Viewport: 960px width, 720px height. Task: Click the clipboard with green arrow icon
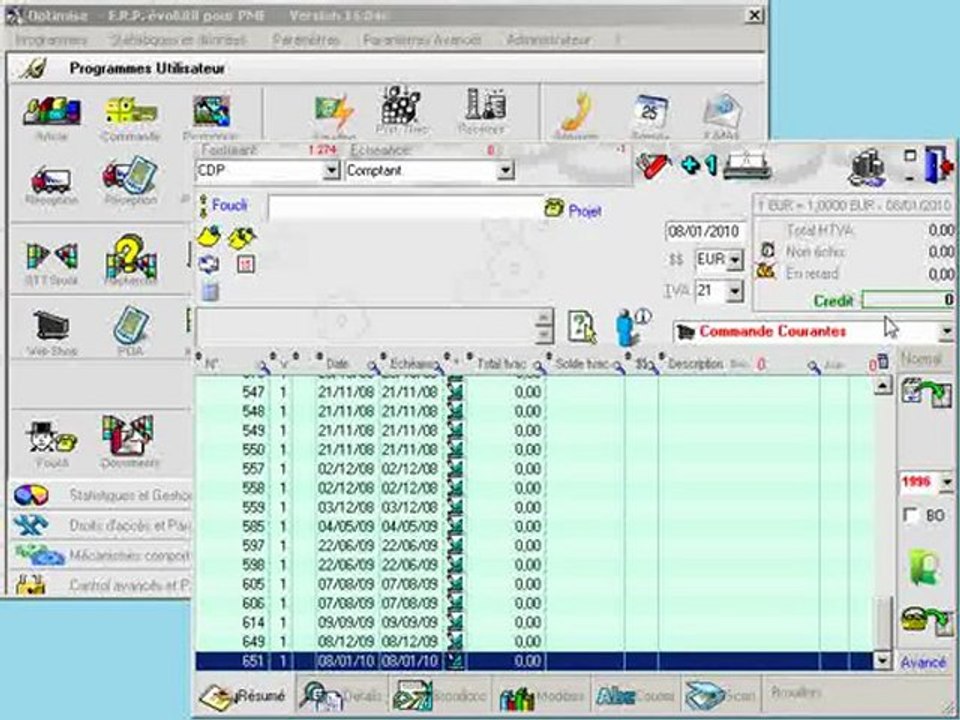926,394
